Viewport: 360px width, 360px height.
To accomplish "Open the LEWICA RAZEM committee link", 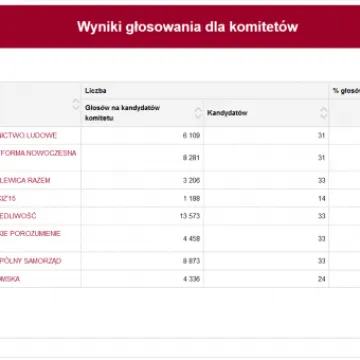I will pyautogui.click(x=25, y=180).
